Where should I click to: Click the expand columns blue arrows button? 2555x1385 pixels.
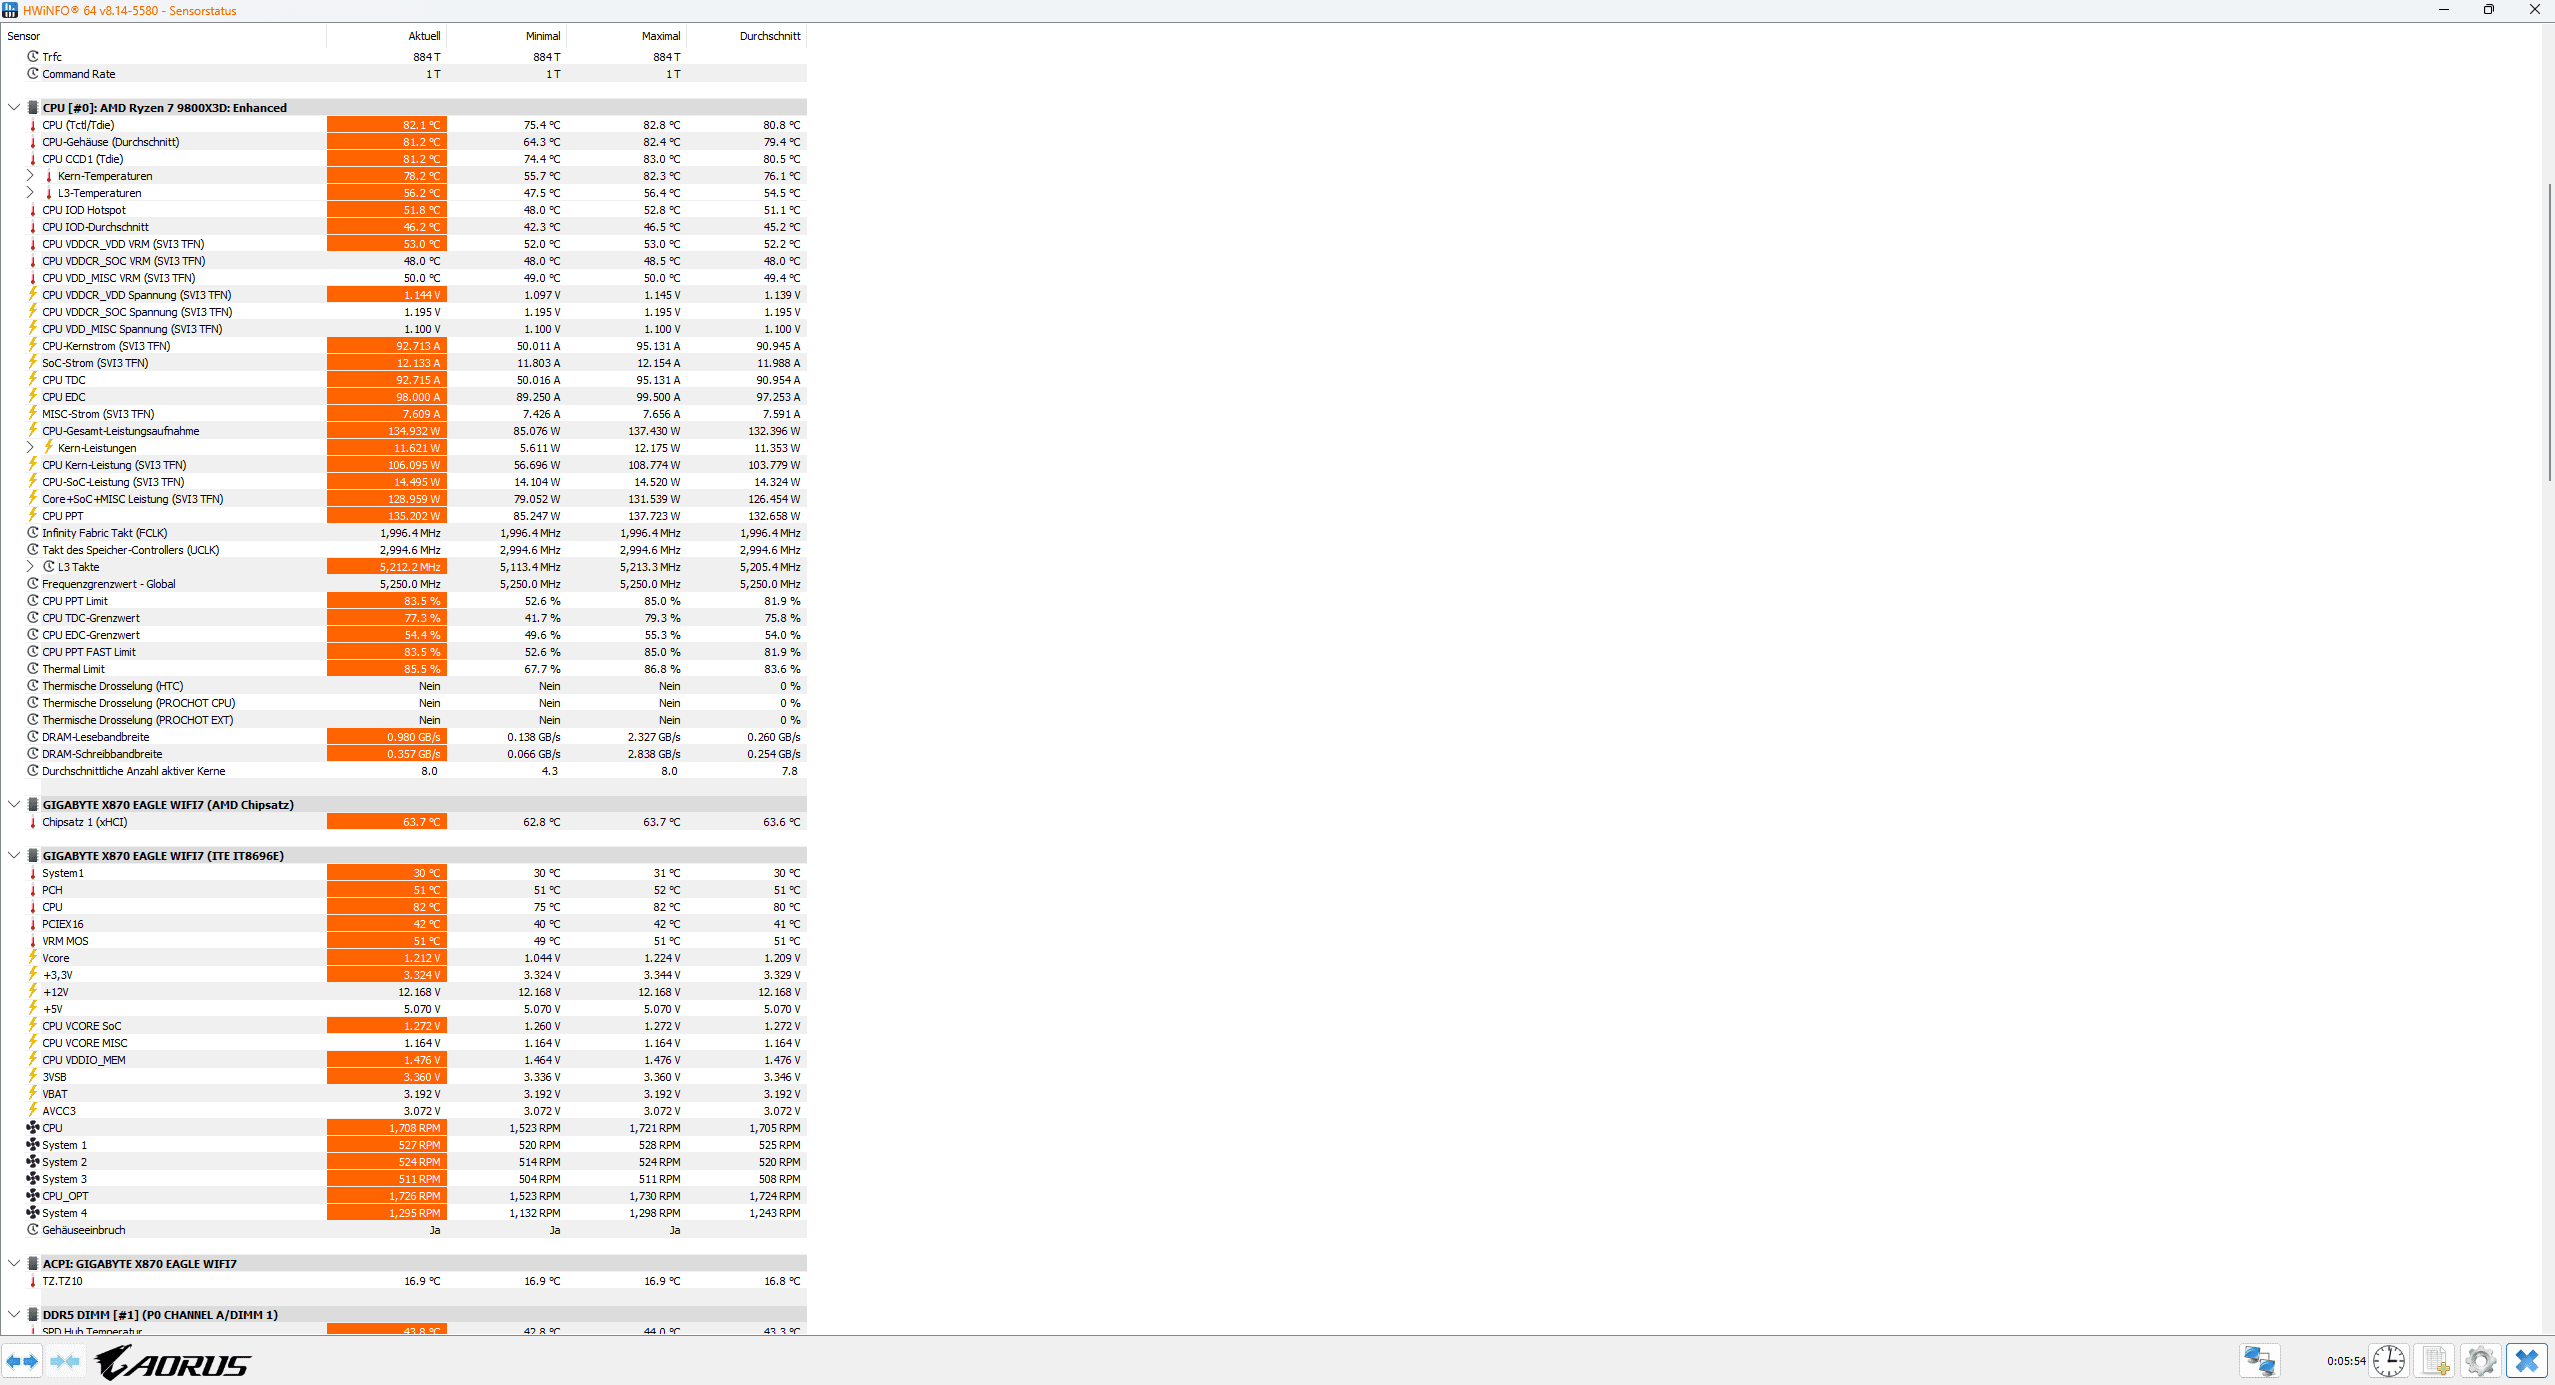pyautogui.click(x=22, y=1361)
